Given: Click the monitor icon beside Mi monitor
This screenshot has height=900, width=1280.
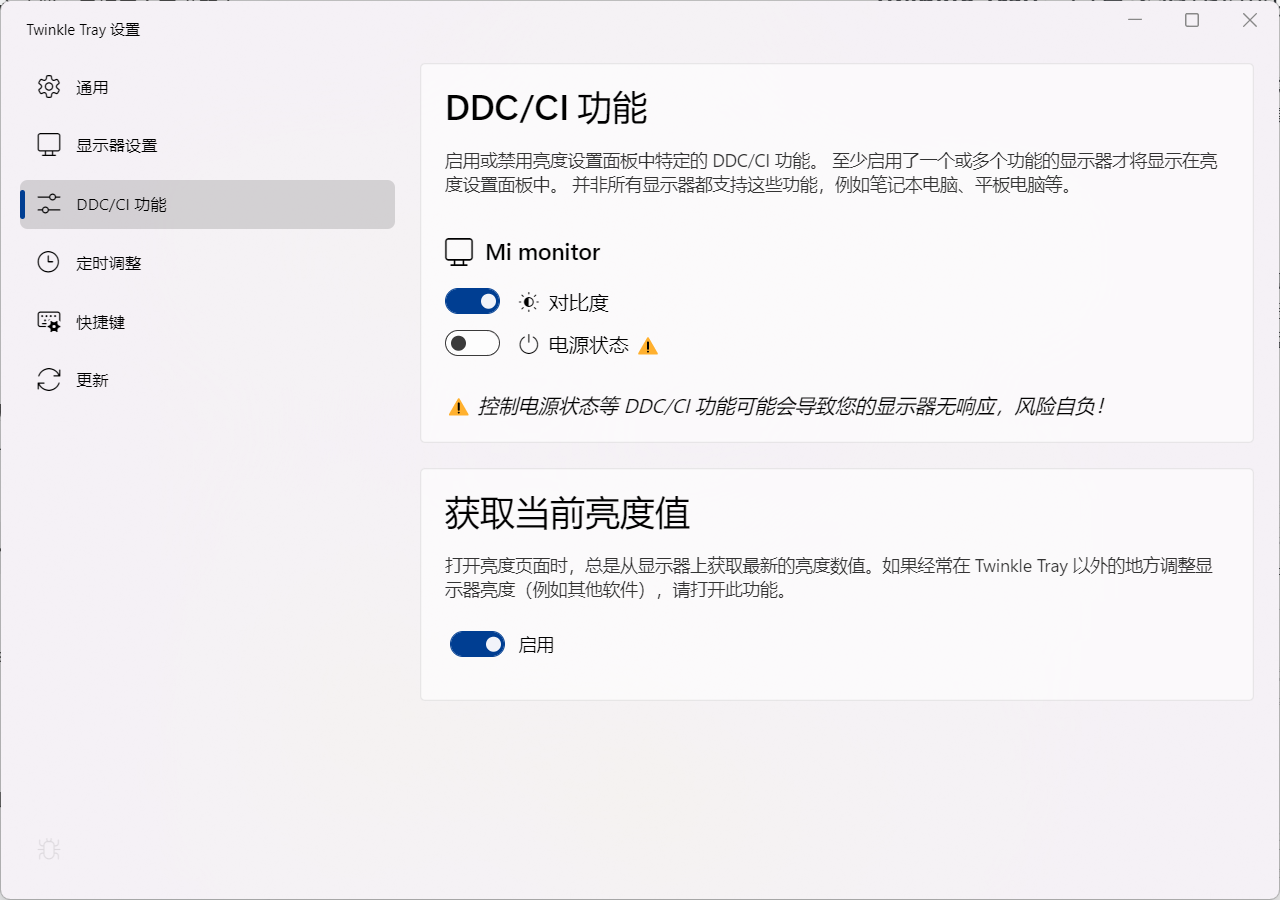Looking at the screenshot, I should pos(459,251).
